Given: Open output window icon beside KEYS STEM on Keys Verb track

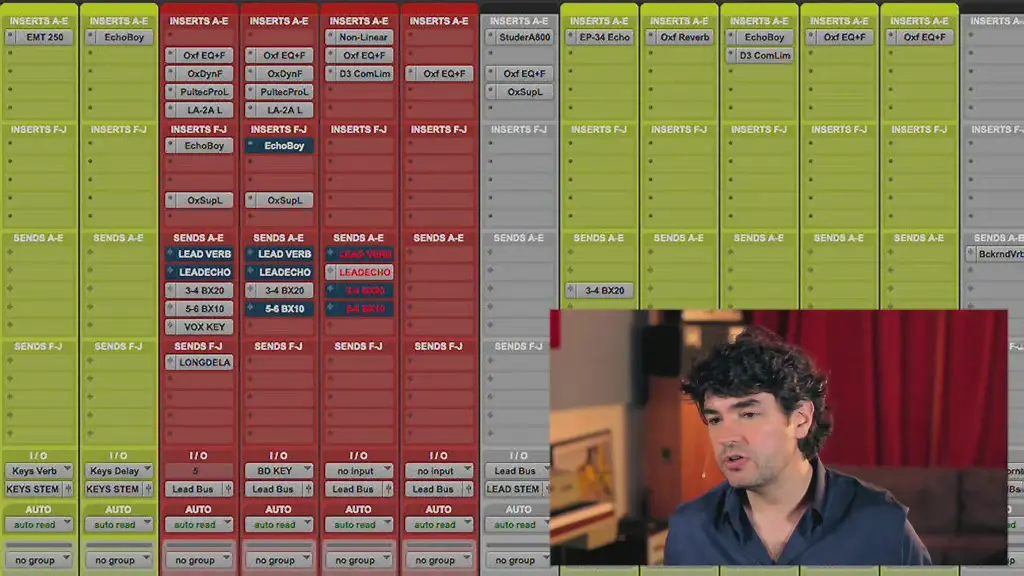Looking at the screenshot, I should (68, 488).
